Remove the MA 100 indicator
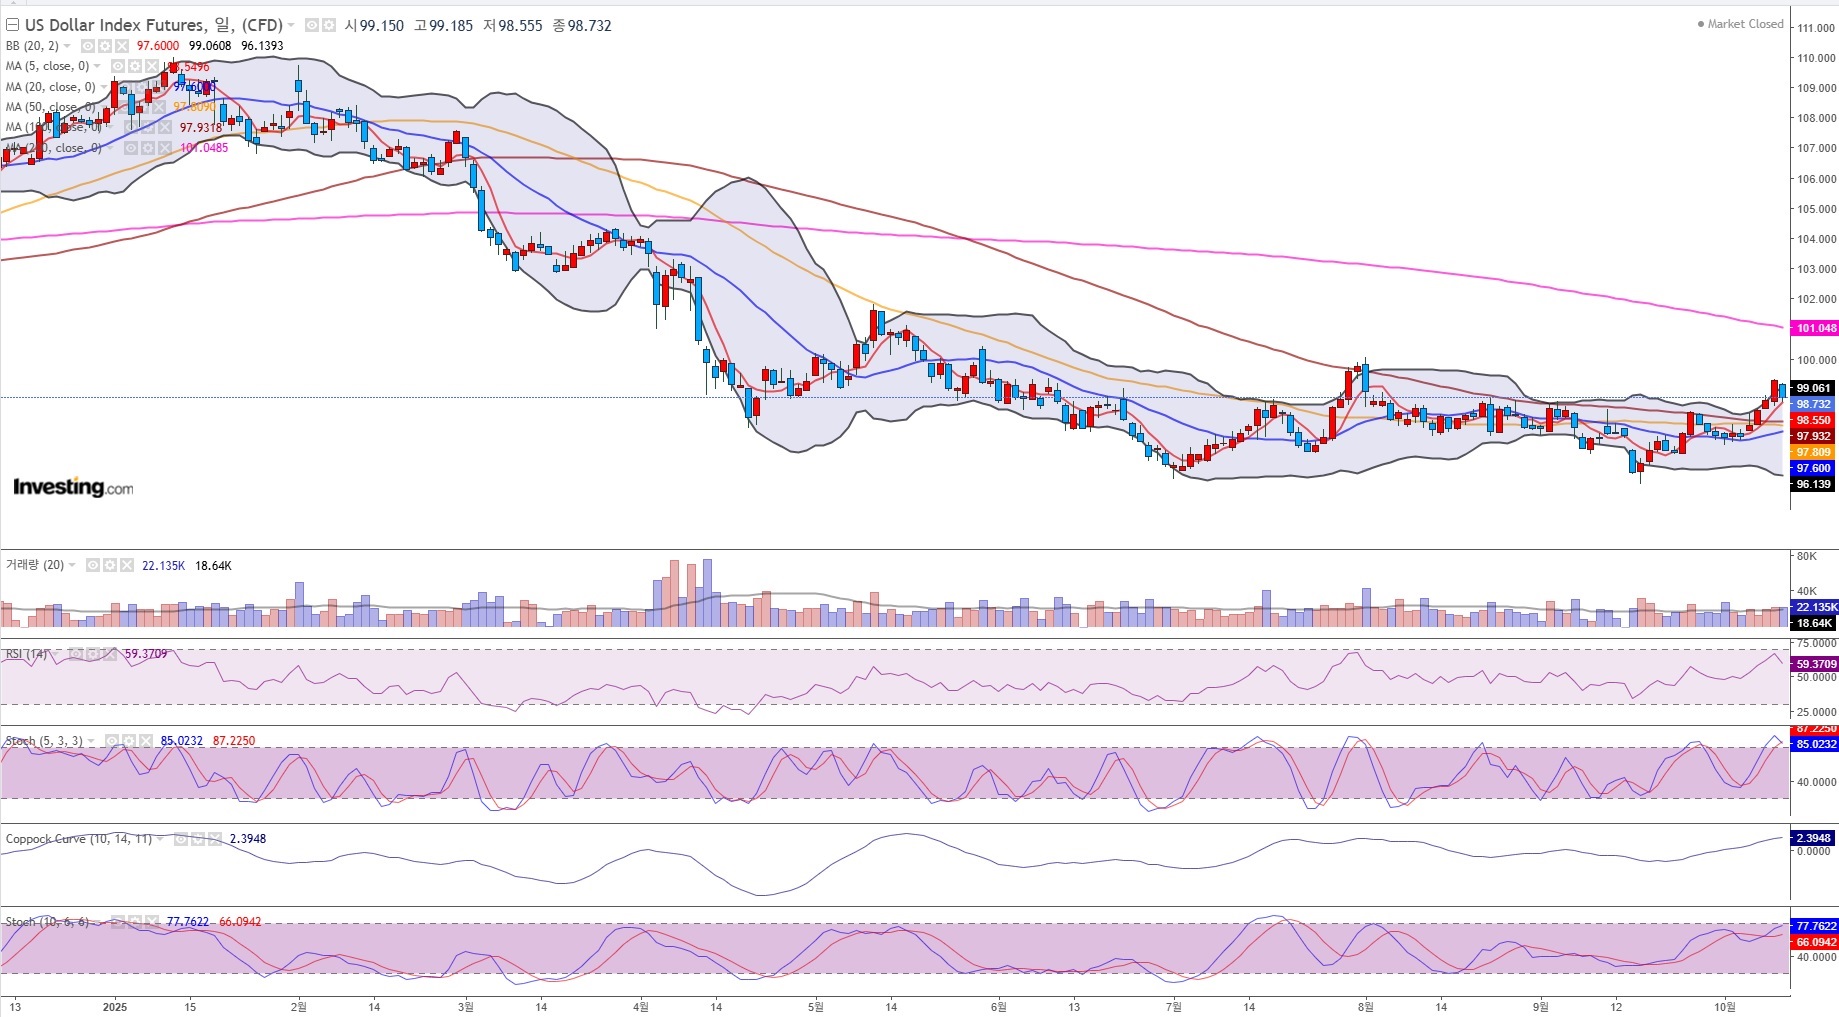This screenshot has height=1017, width=1839. [x=164, y=127]
